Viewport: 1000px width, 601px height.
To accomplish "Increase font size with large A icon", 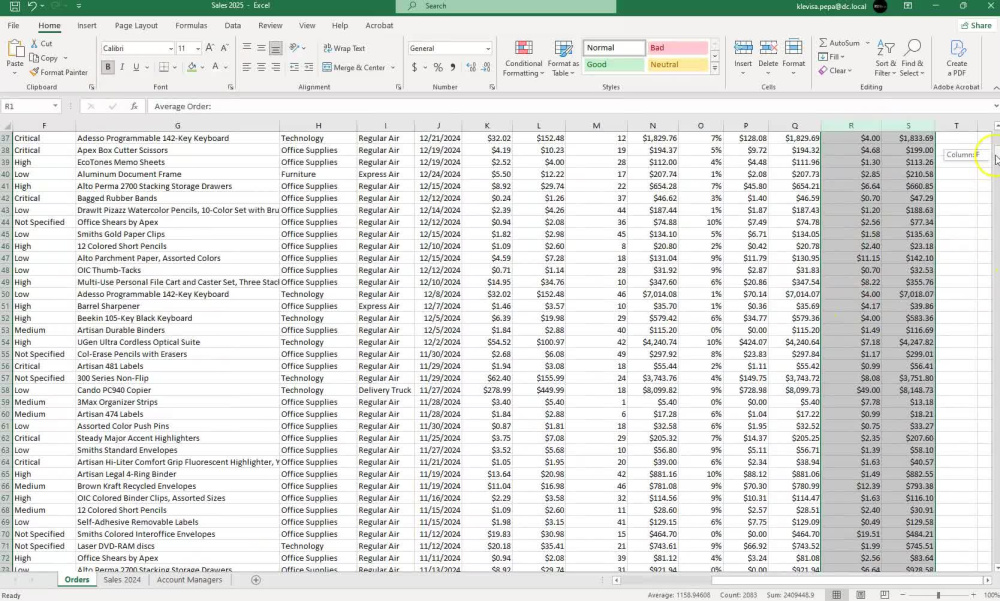I will click(210, 48).
